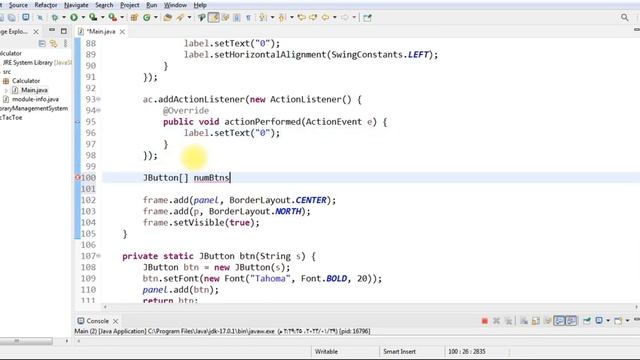Toggle Show Console on Standard Out
This screenshot has width=640, height=360.
[559, 321]
